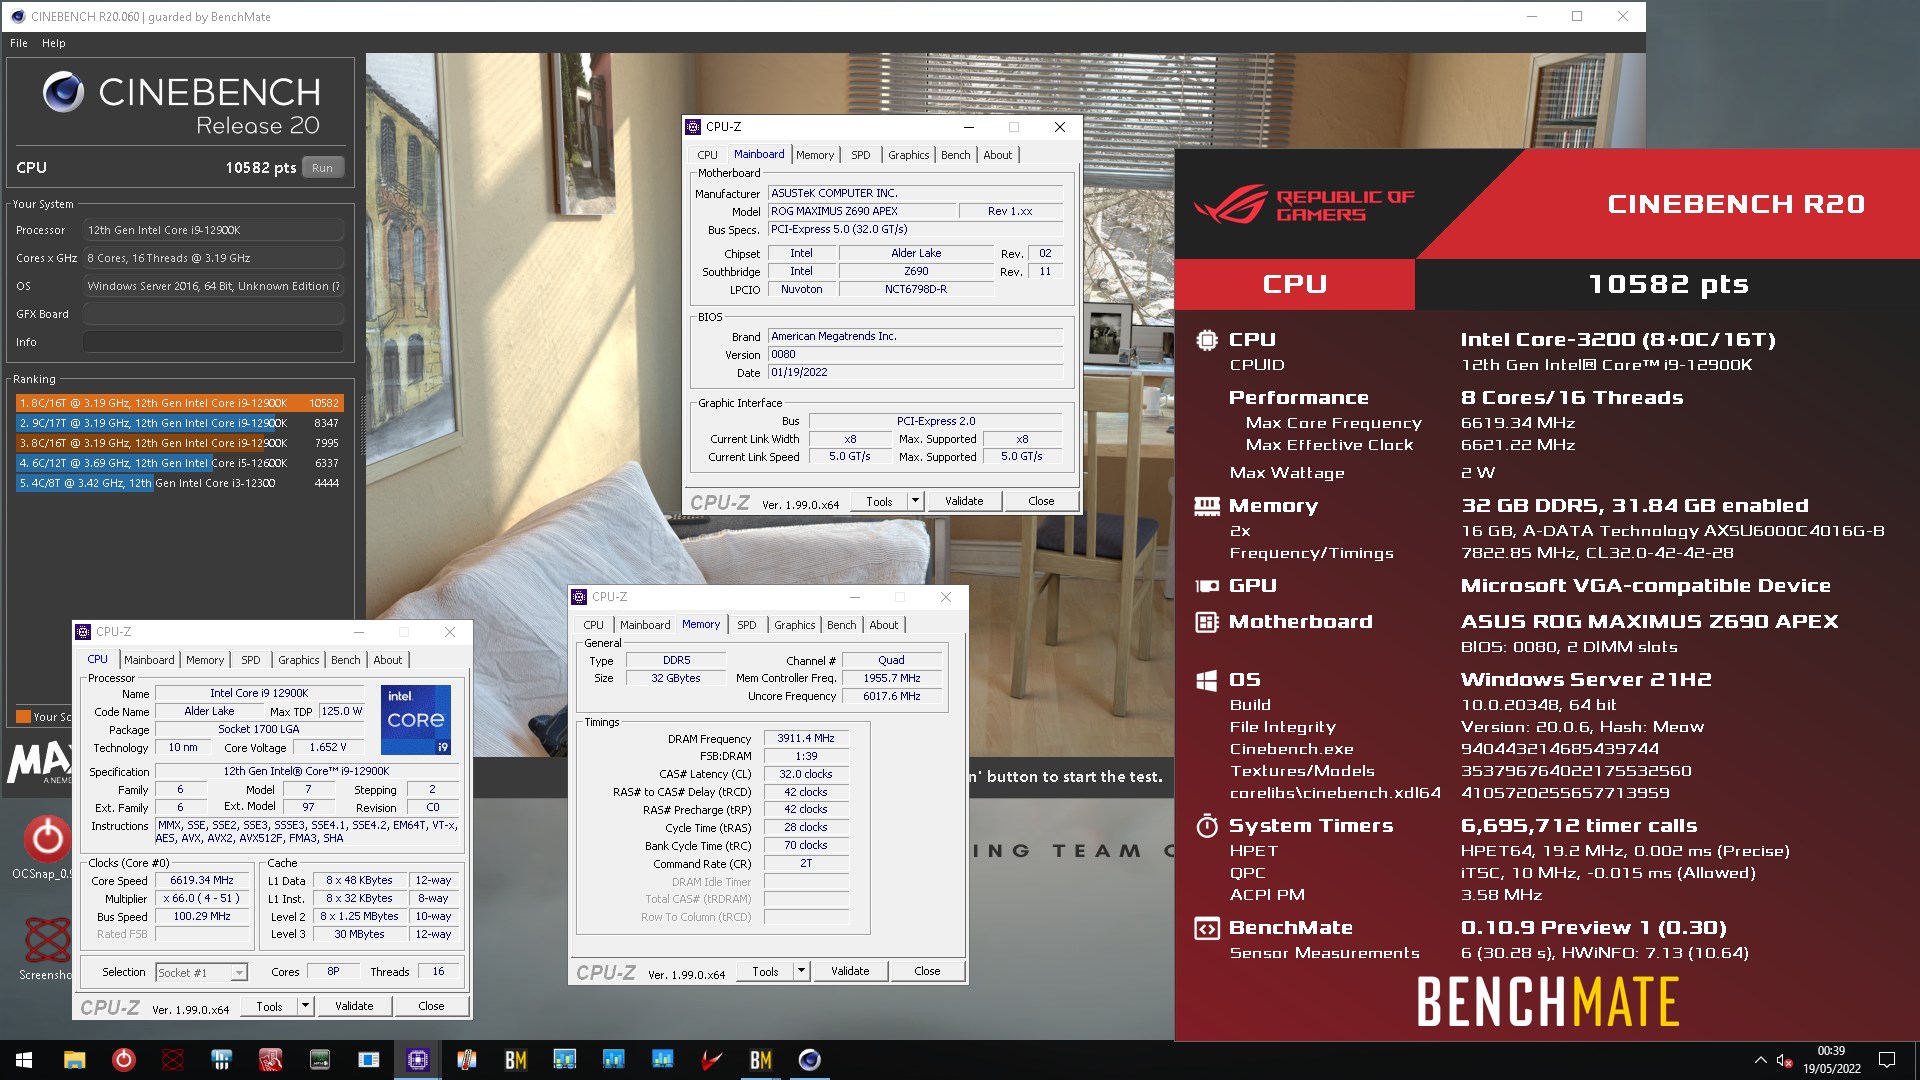This screenshot has width=1920, height=1080.
Task: Open the green chip memory tool on taskbar
Action: [320, 1060]
